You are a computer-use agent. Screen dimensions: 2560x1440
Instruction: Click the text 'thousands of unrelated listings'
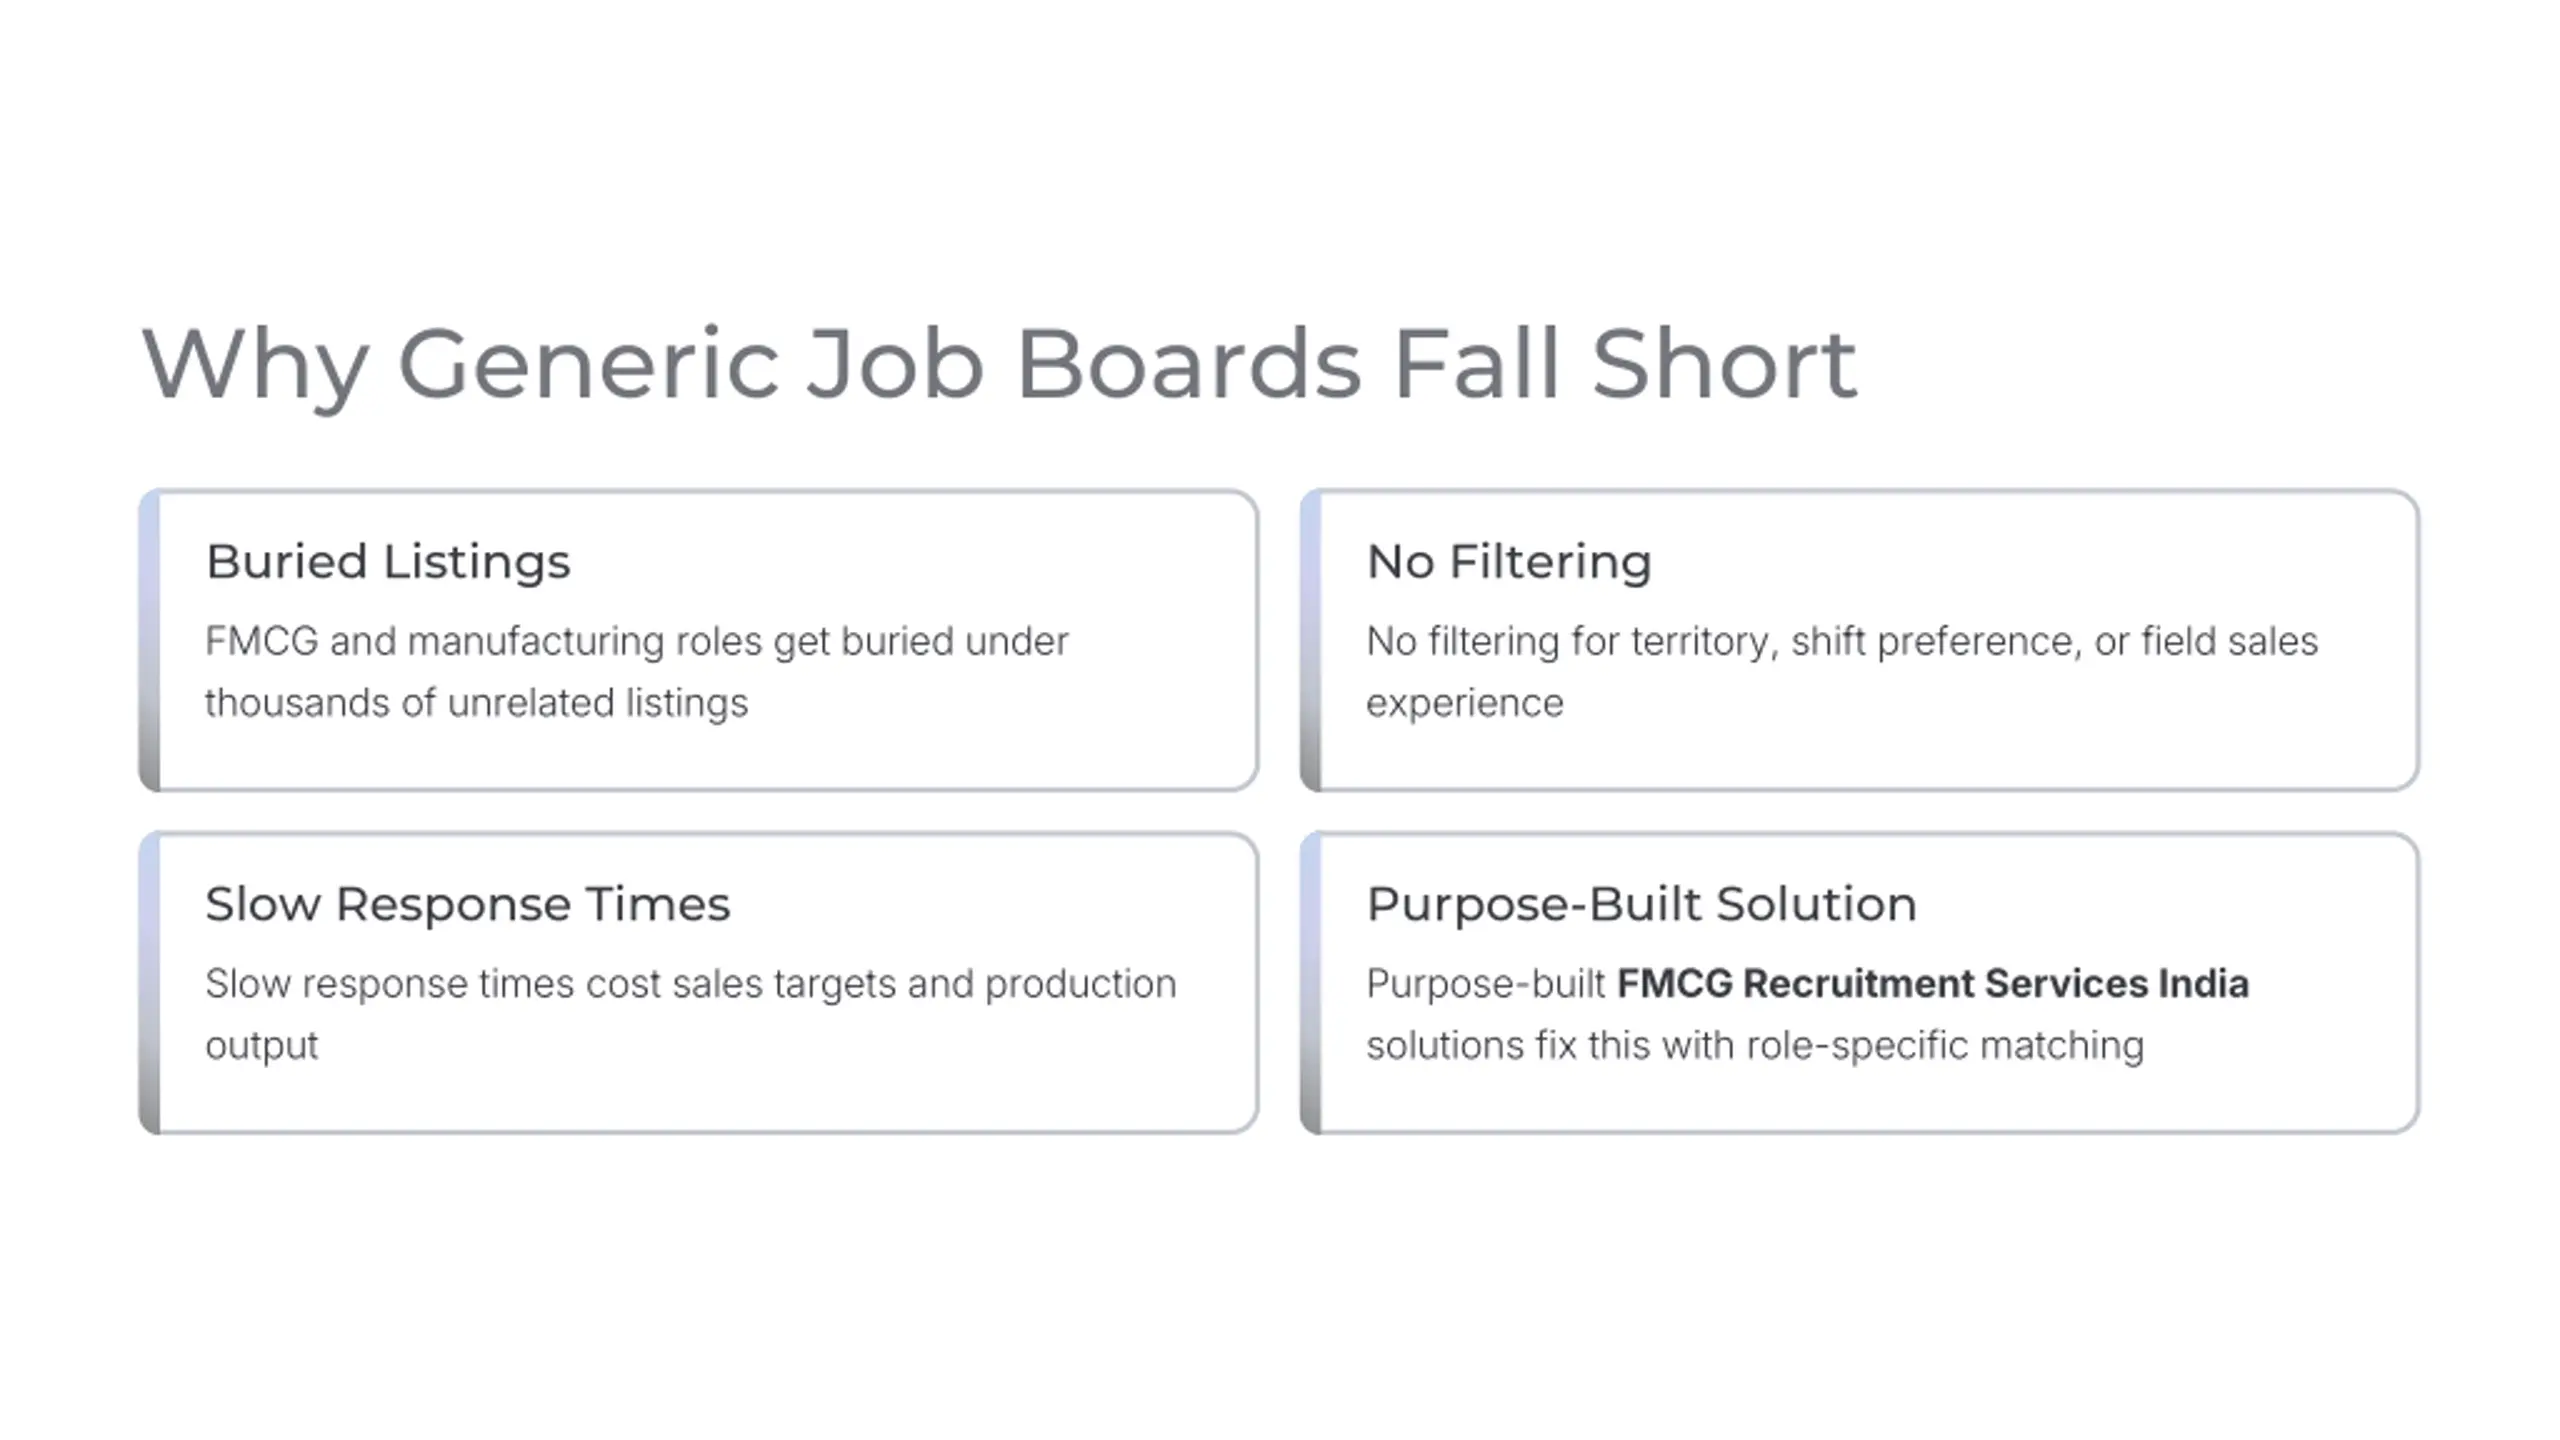476,703
